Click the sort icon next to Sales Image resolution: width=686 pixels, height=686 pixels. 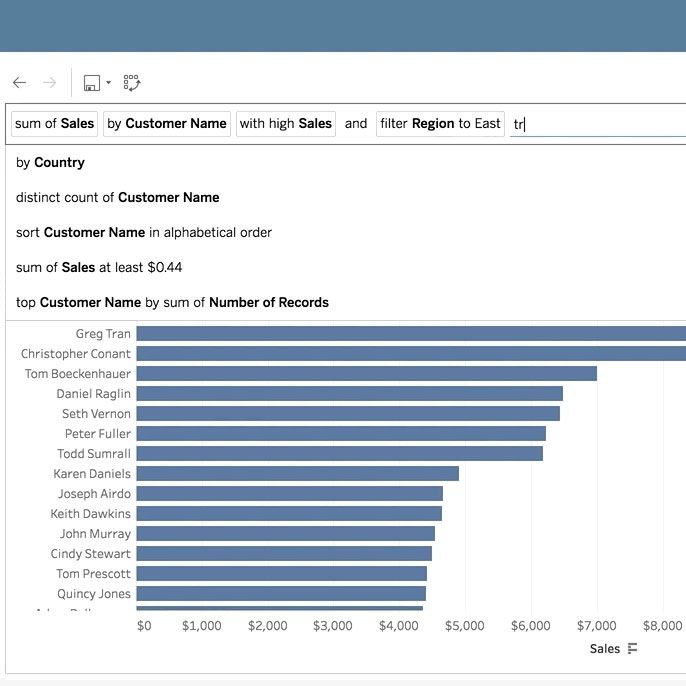[x=632, y=649]
